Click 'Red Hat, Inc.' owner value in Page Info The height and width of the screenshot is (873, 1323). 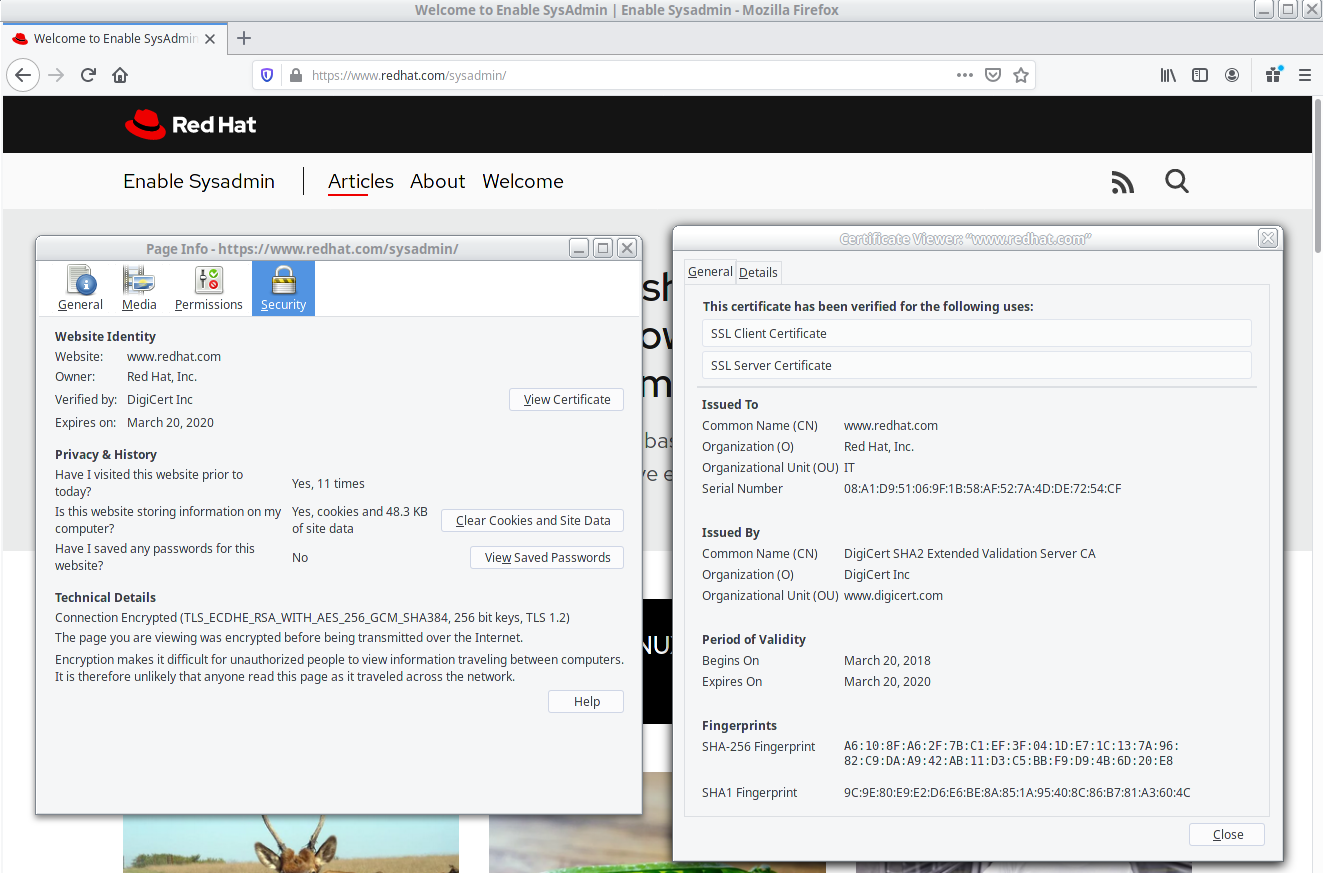coord(162,377)
